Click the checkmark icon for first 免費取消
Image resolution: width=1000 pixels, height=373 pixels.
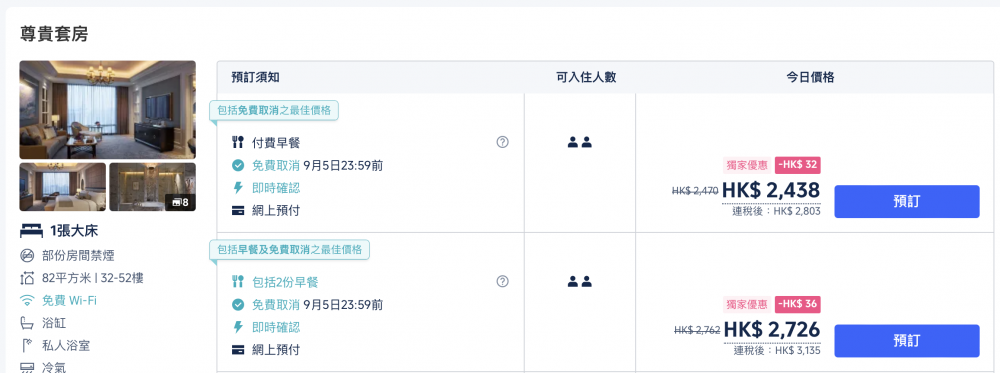click(238, 166)
